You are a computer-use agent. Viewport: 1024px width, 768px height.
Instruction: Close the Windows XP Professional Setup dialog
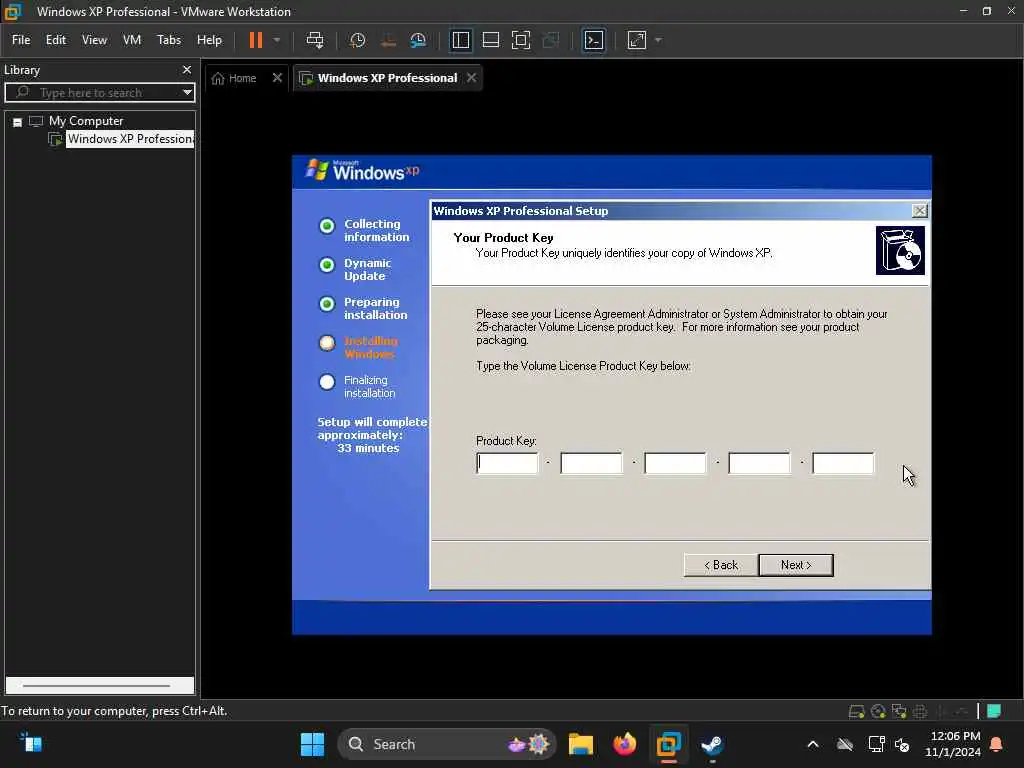(920, 210)
